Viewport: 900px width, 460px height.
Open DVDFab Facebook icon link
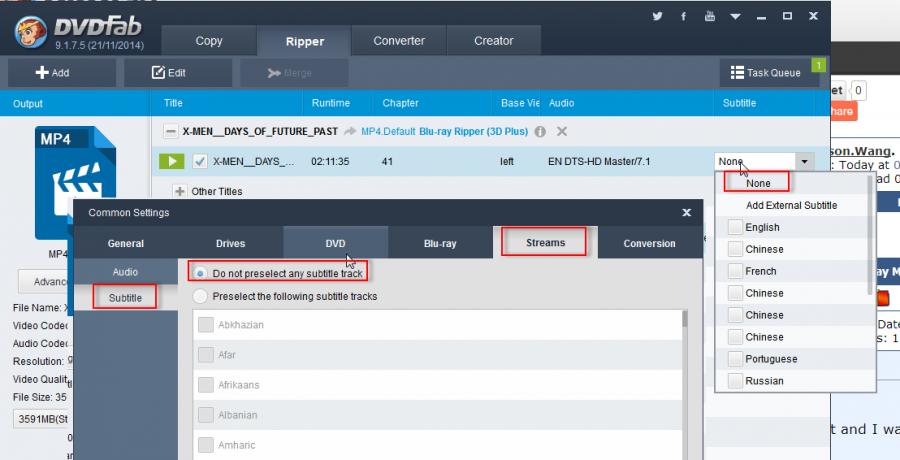pos(683,16)
